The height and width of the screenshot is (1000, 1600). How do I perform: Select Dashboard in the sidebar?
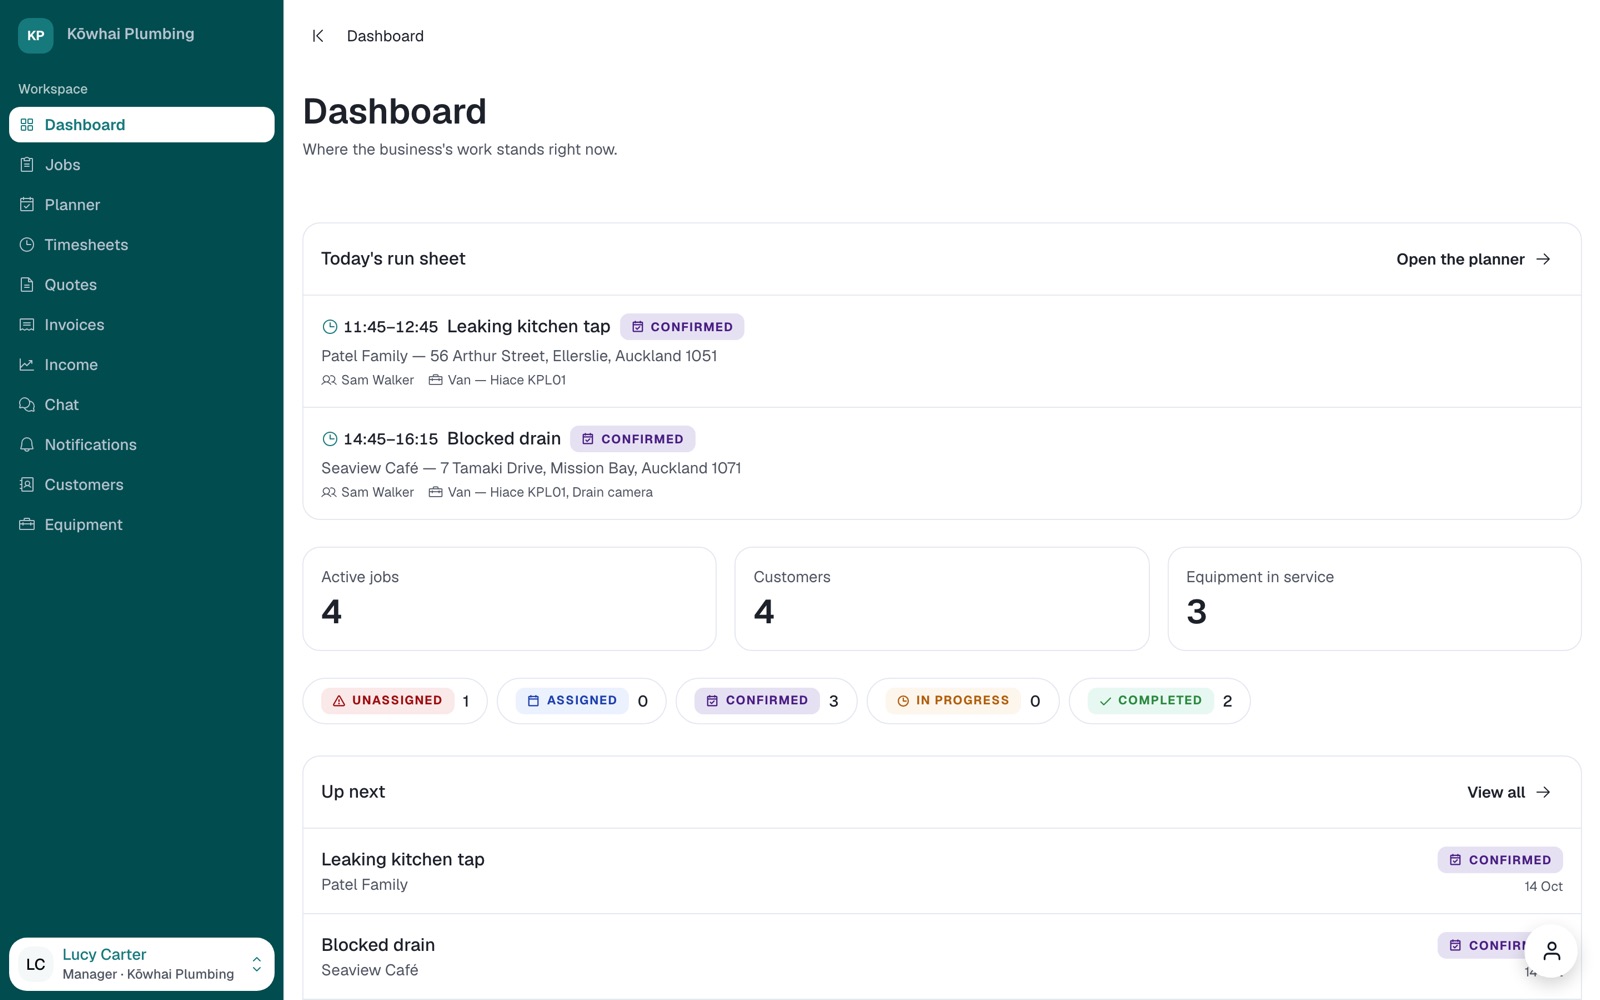pyautogui.click(x=142, y=125)
